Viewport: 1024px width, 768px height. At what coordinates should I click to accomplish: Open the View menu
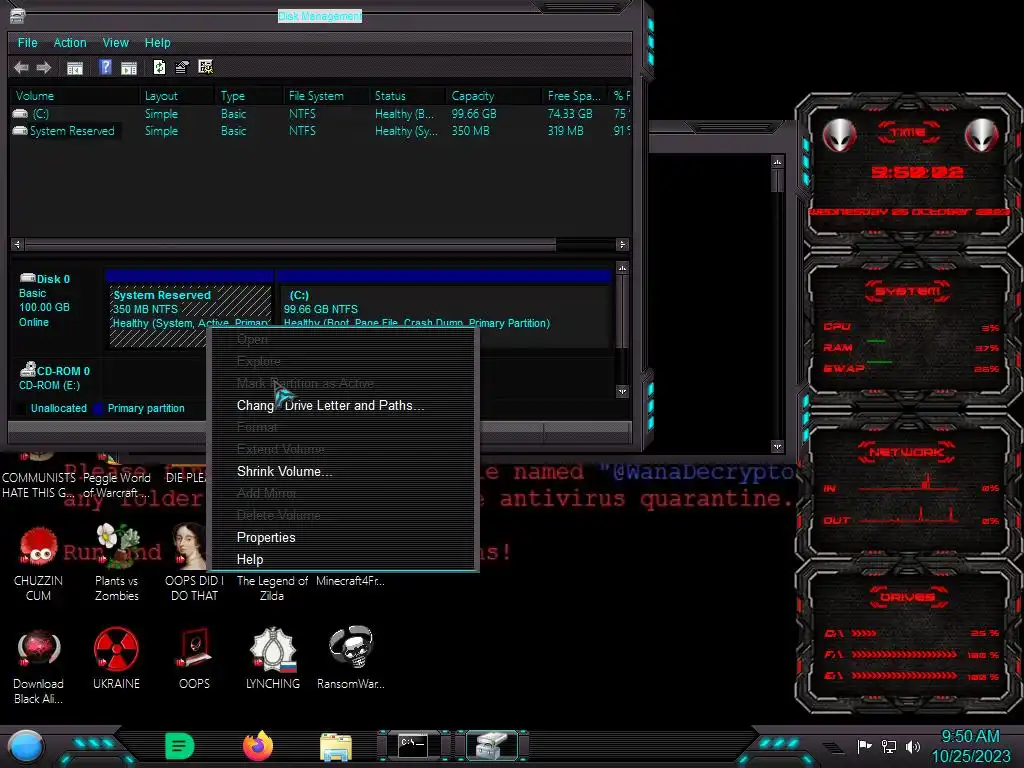coord(116,42)
